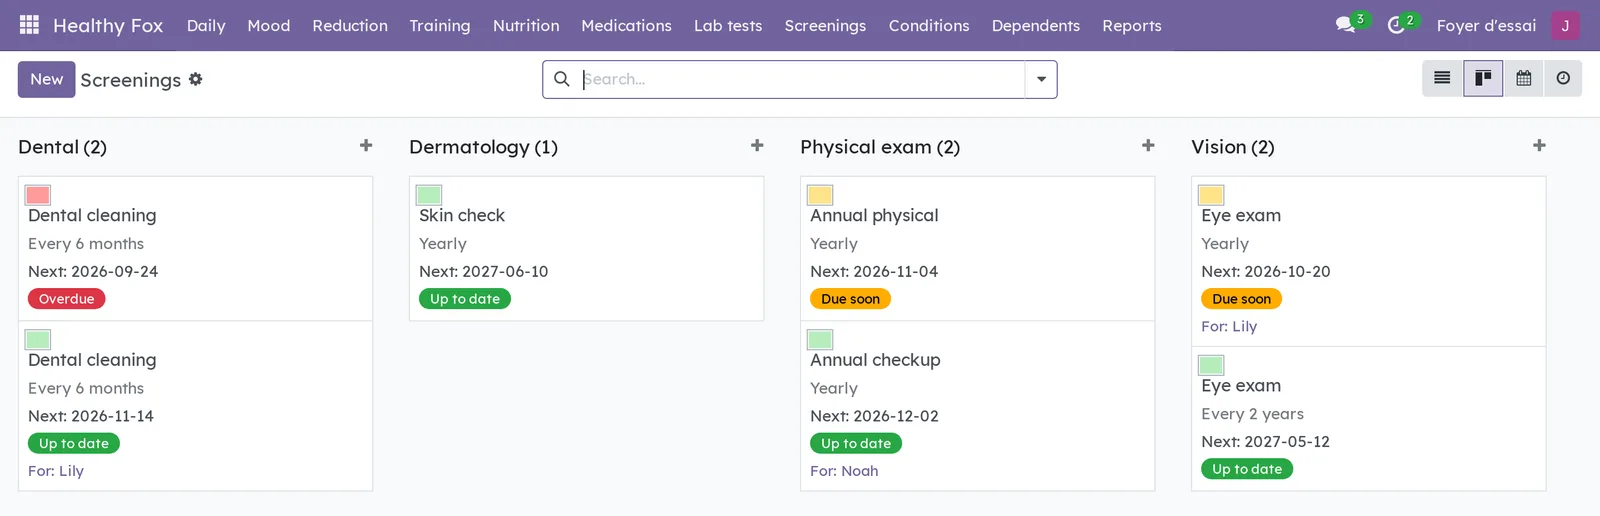The image size is (1600, 516).
Task: Click Up to date badge on Annual checkup
Action: point(856,443)
